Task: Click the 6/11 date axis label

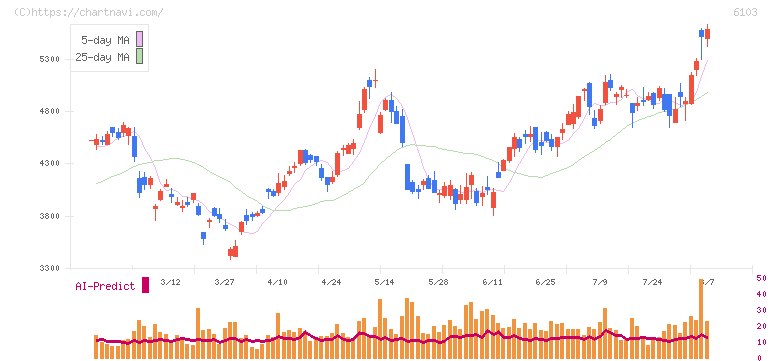Action: tap(491, 282)
